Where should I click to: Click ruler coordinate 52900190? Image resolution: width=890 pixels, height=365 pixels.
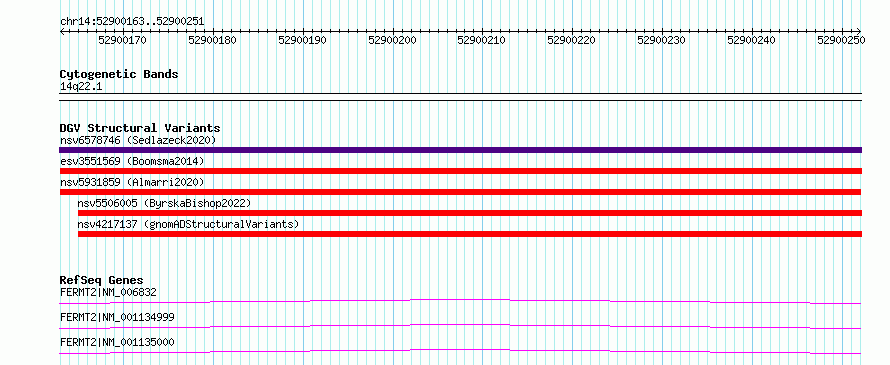click(303, 40)
